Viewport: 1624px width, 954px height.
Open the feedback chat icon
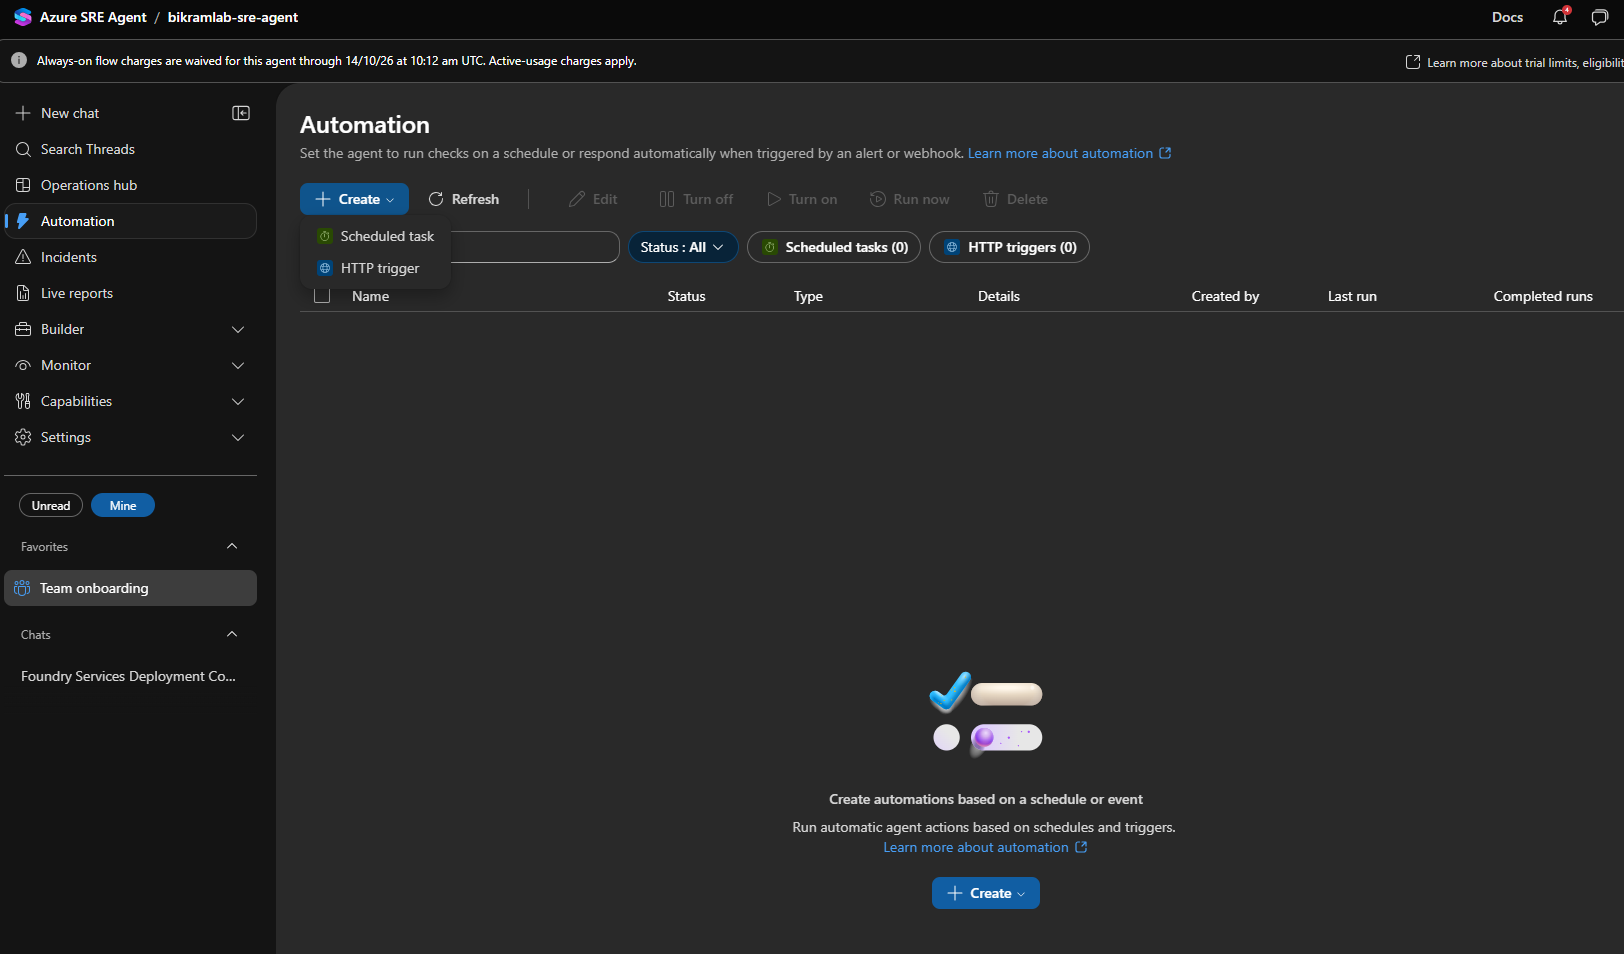[1600, 17]
